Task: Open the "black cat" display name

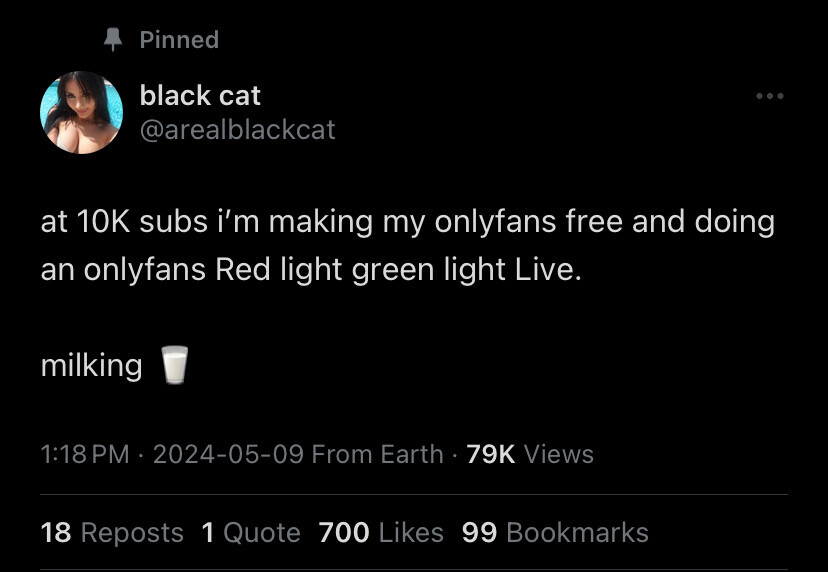Action: [200, 96]
